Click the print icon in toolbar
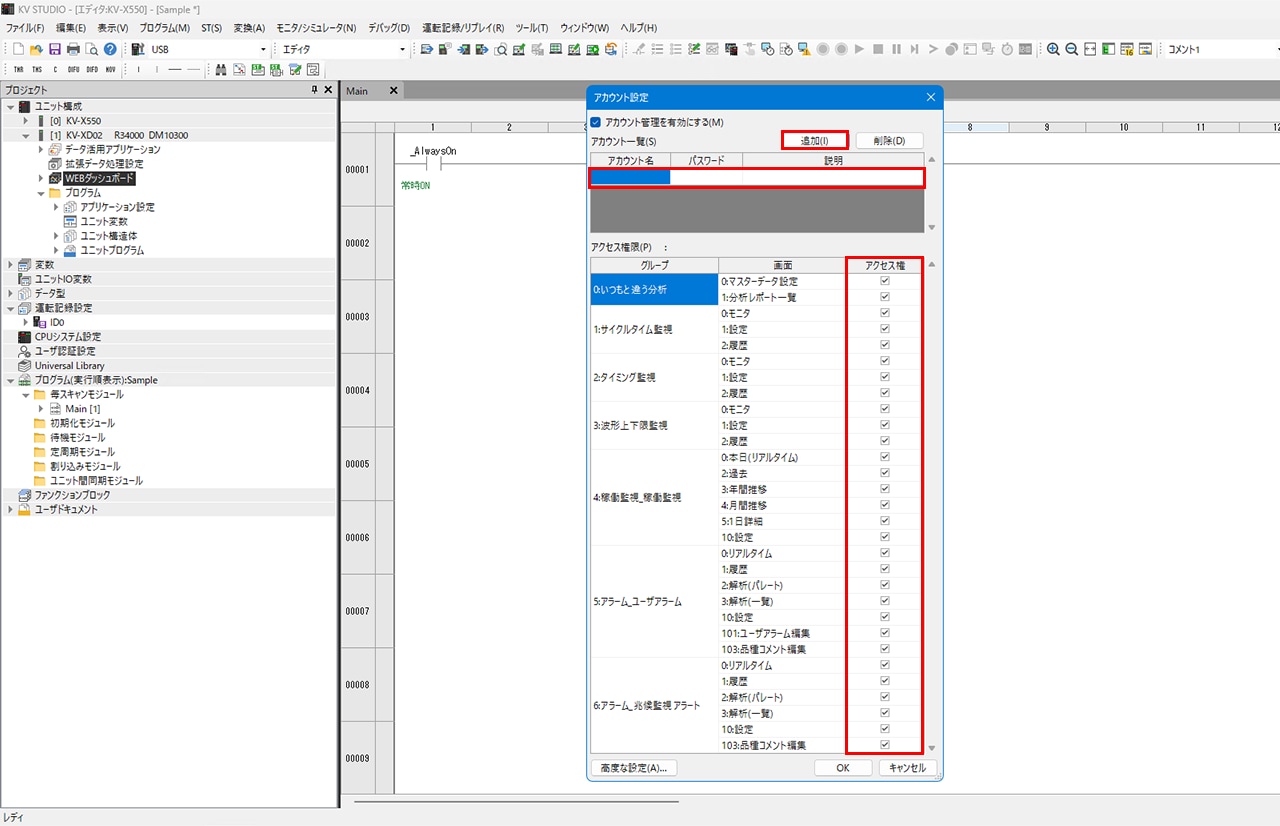Viewport: 1280px width, 826px height. (73, 49)
